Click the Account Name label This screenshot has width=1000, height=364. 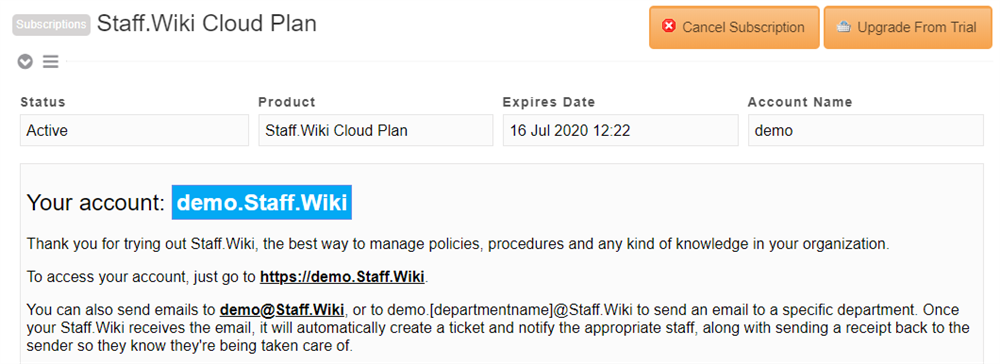tap(800, 102)
